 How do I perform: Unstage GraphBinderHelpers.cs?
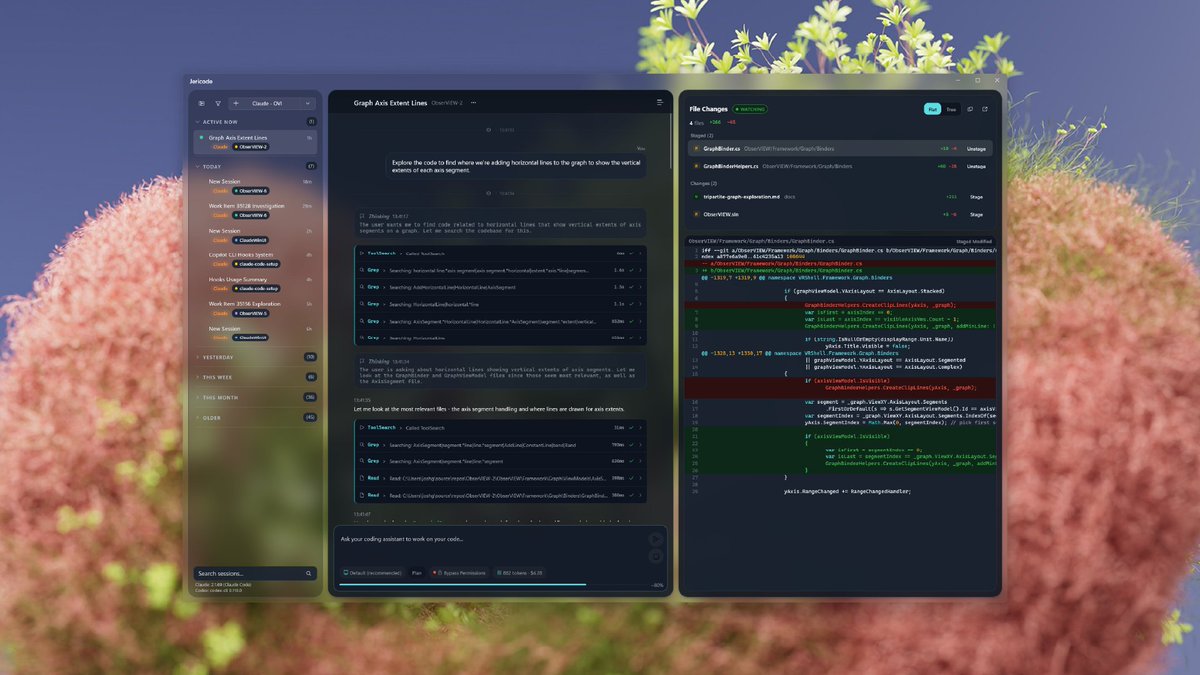976,167
